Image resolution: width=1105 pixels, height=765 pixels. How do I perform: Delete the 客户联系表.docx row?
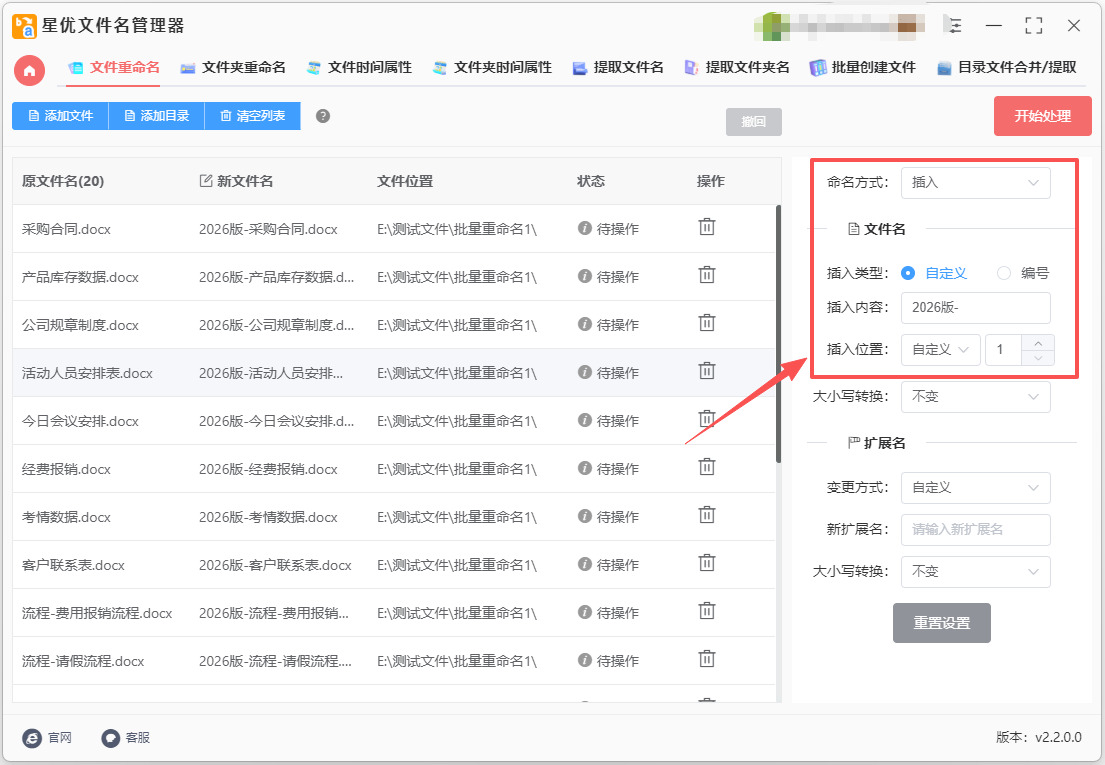pyautogui.click(x=707, y=563)
